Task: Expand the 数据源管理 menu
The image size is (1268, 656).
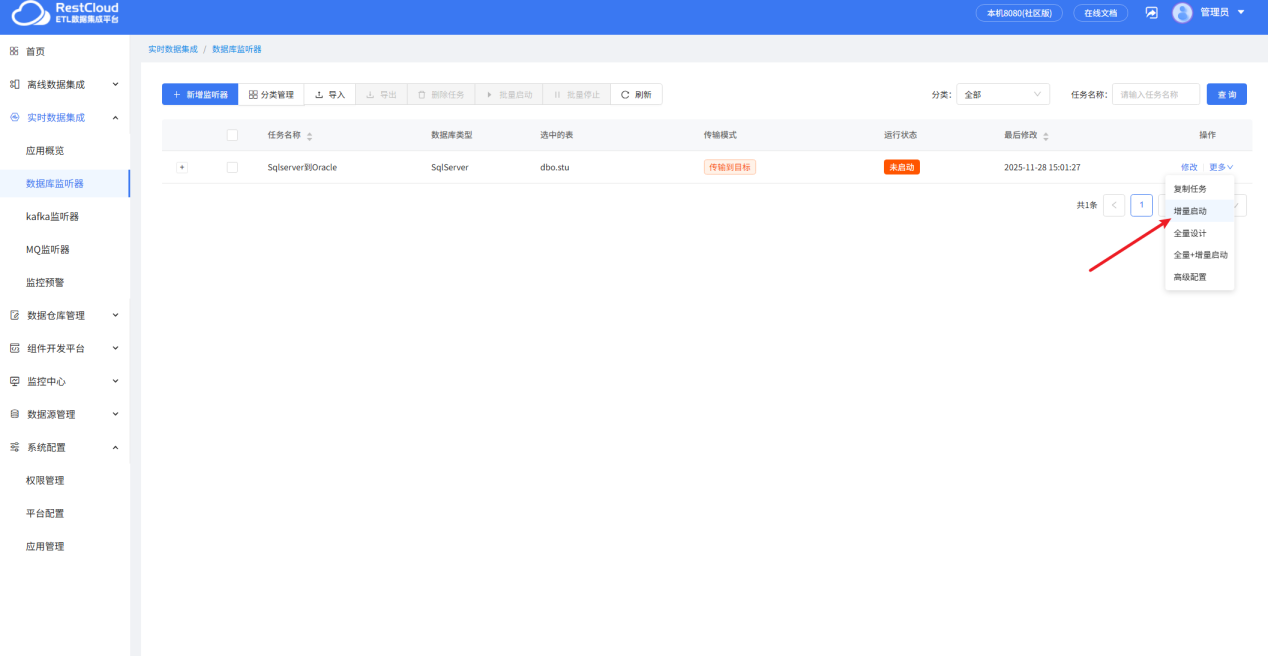Action: 65,414
